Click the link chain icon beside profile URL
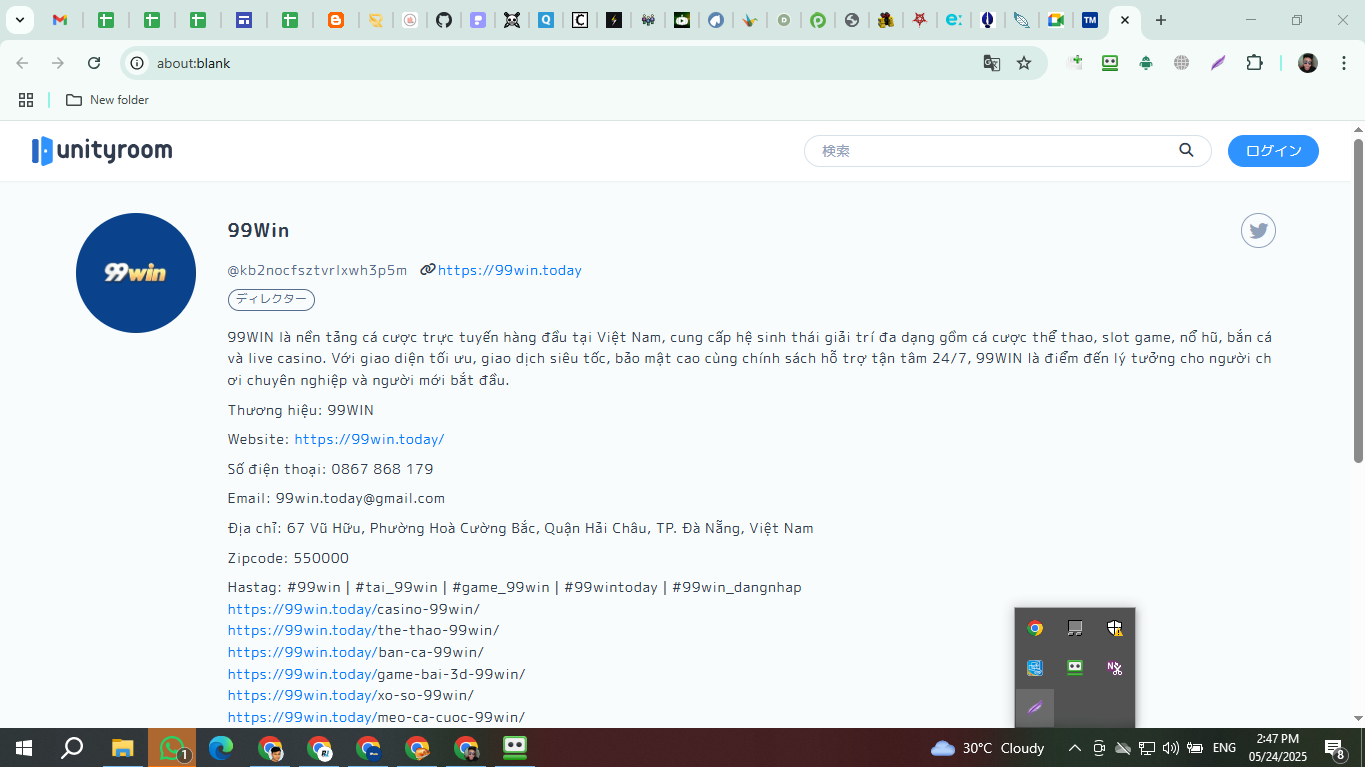 tap(427, 270)
